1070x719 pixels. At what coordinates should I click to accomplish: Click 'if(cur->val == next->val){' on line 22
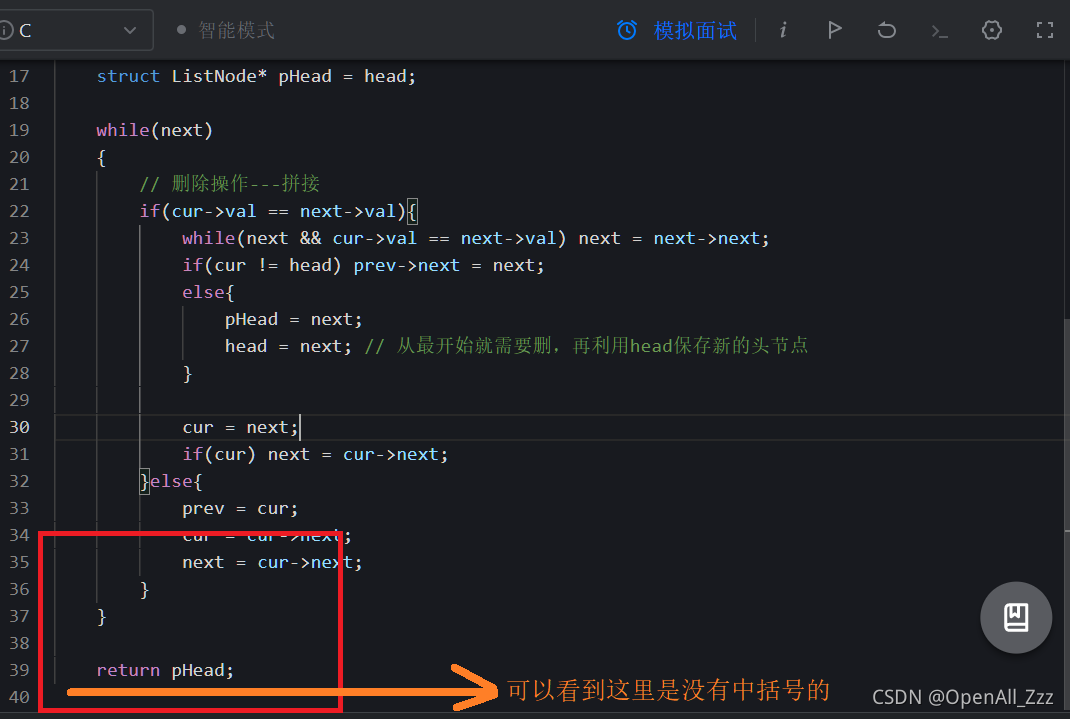278,211
